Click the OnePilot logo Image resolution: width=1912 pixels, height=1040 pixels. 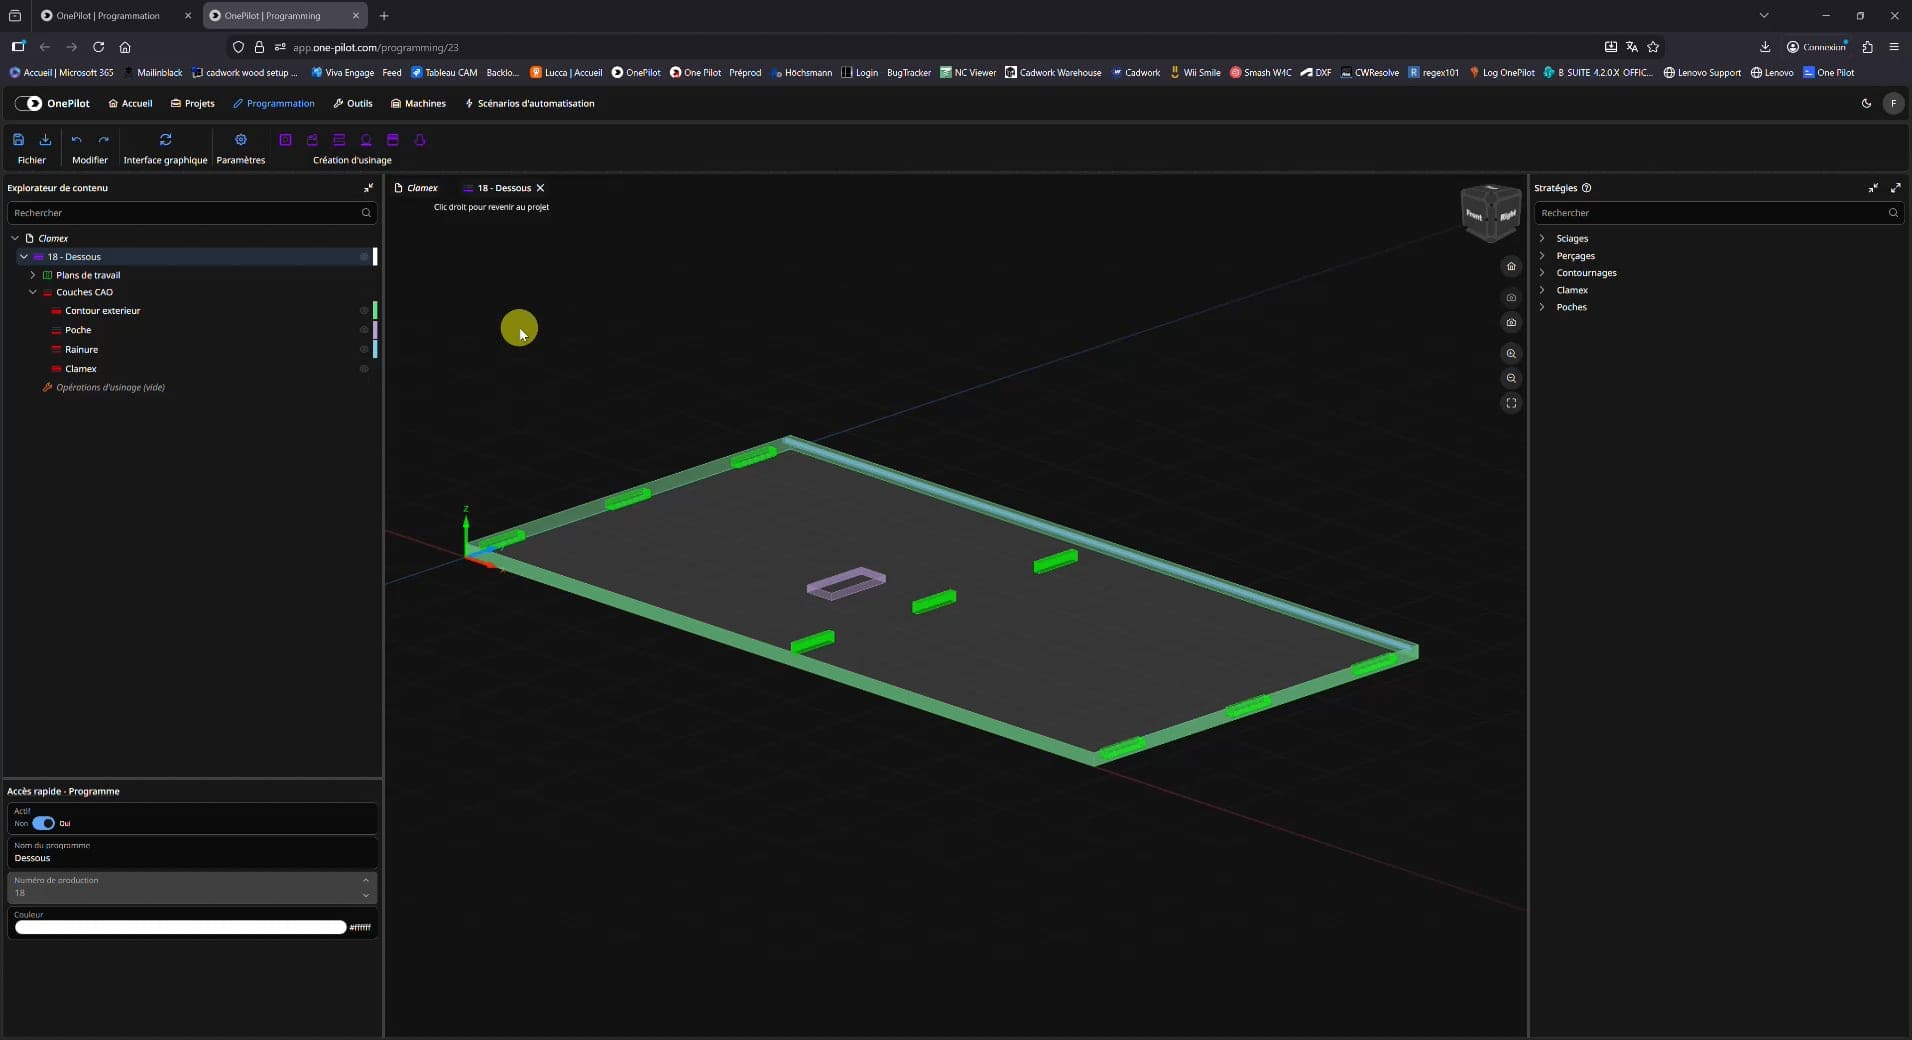coord(52,103)
